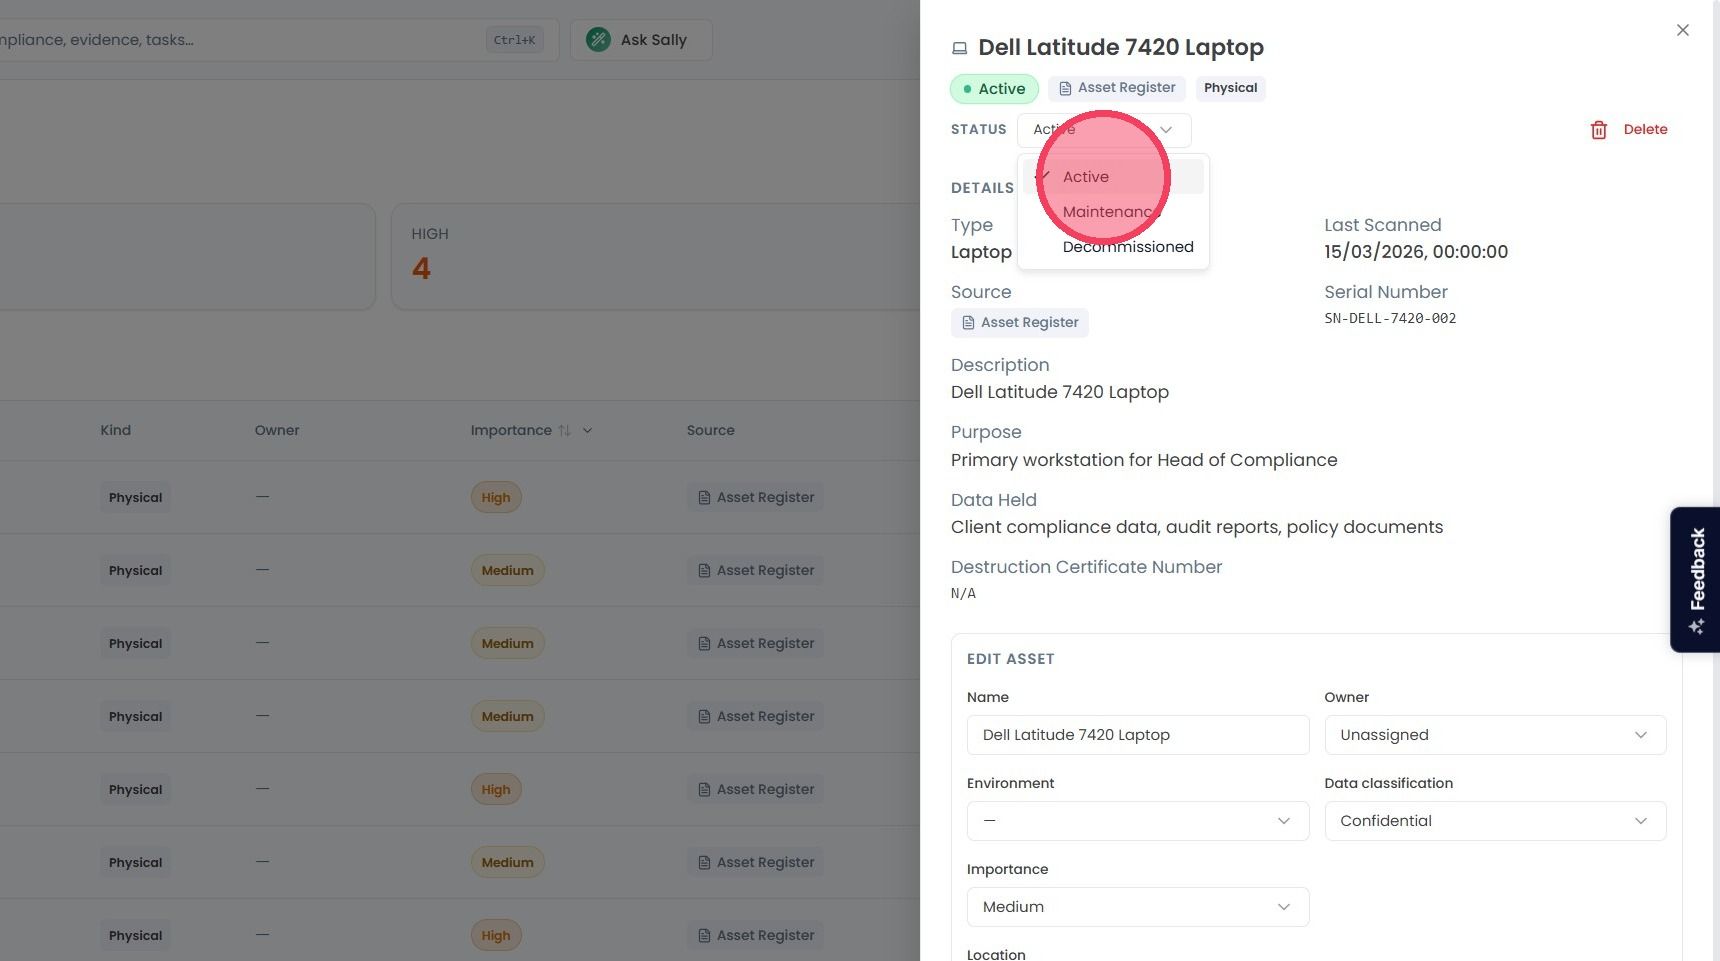Screen dimensions: 1720x961
Task: Click the Physical badge under the asset title
Action: [x=1230, y=88]
